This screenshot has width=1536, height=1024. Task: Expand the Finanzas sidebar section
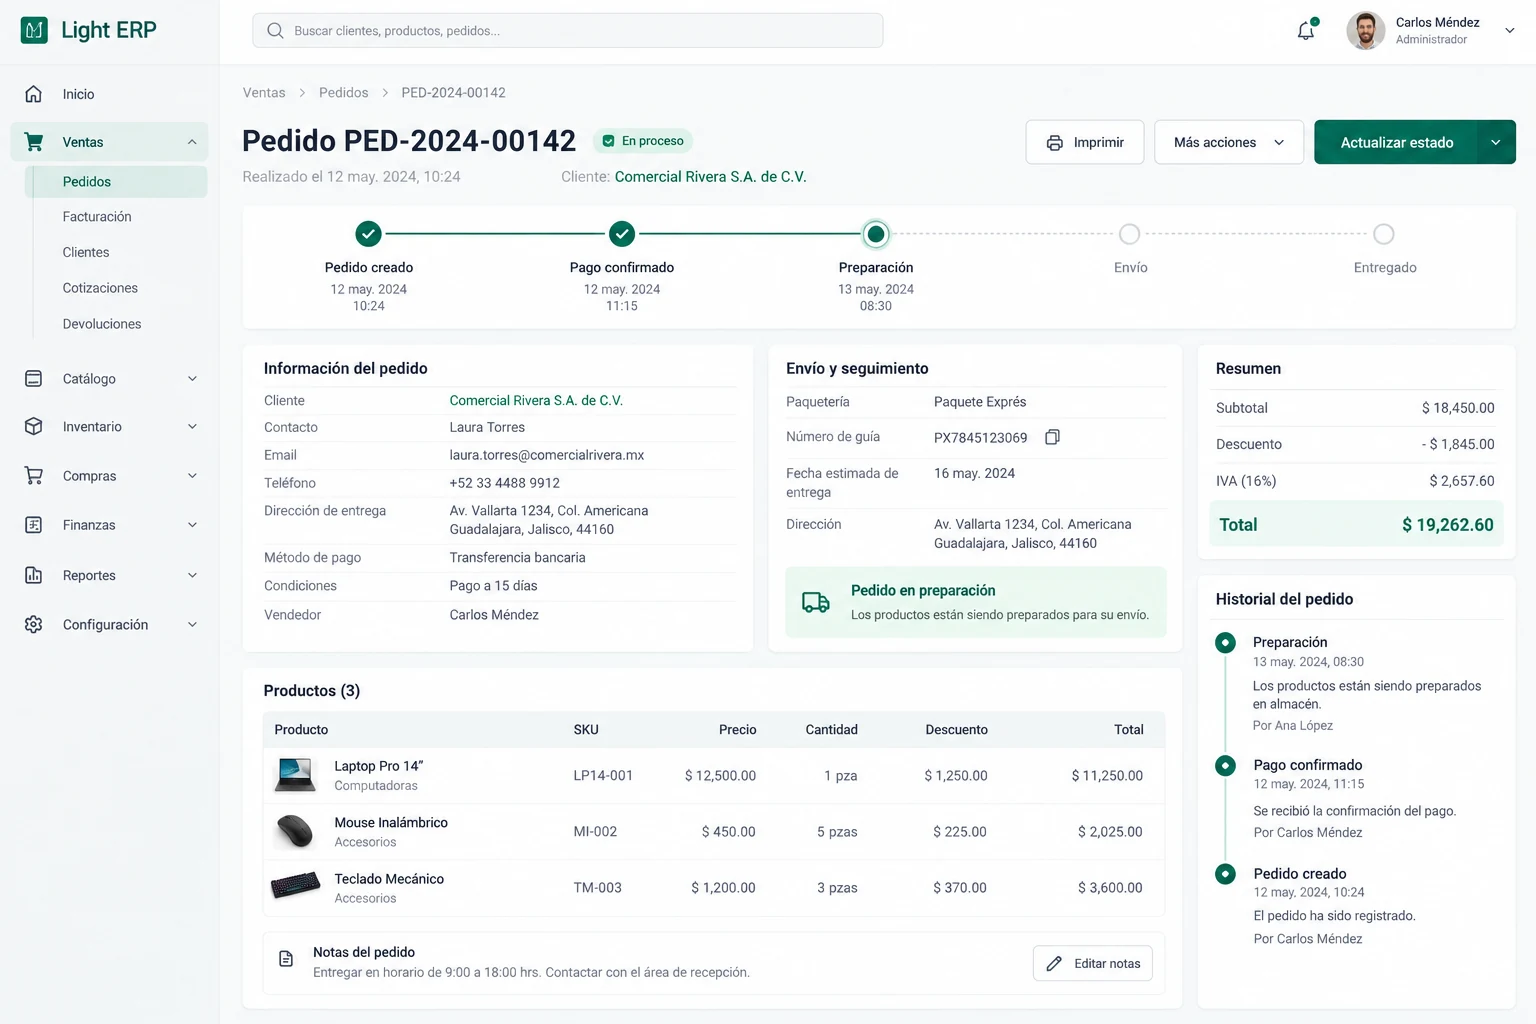[192, 525]
